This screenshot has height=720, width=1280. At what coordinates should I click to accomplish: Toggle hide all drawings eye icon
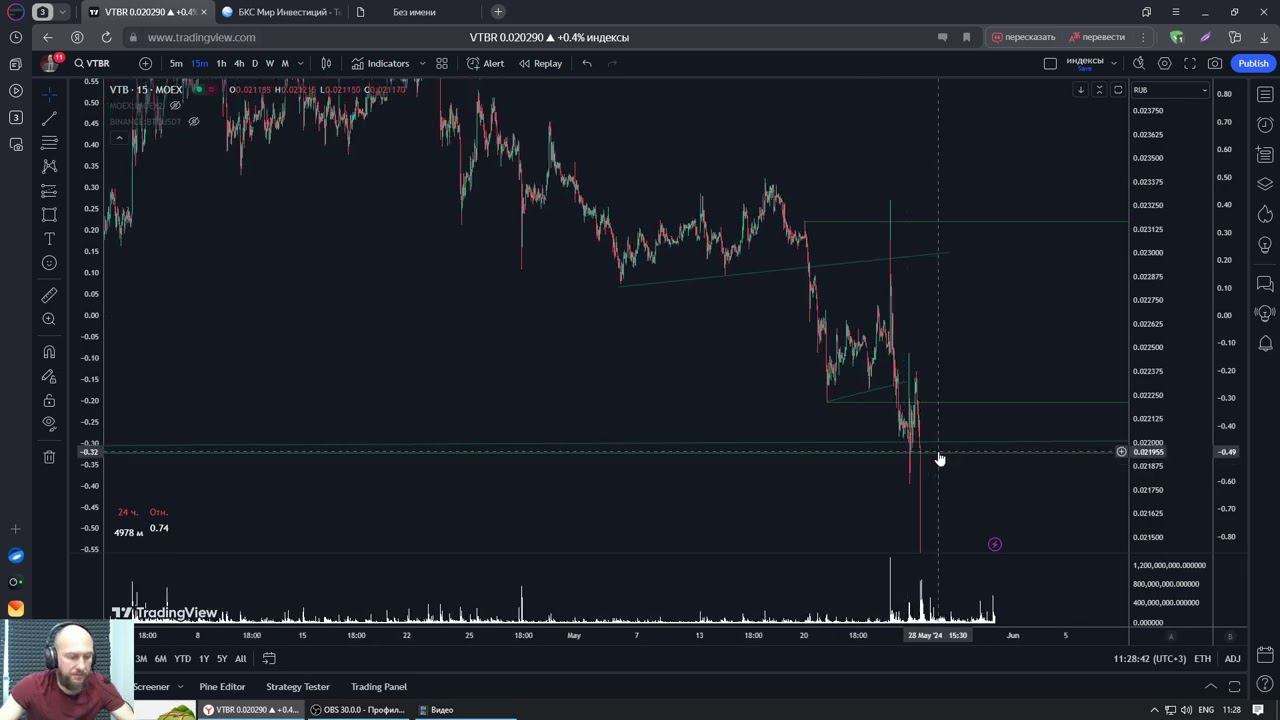tap(49, 423)
